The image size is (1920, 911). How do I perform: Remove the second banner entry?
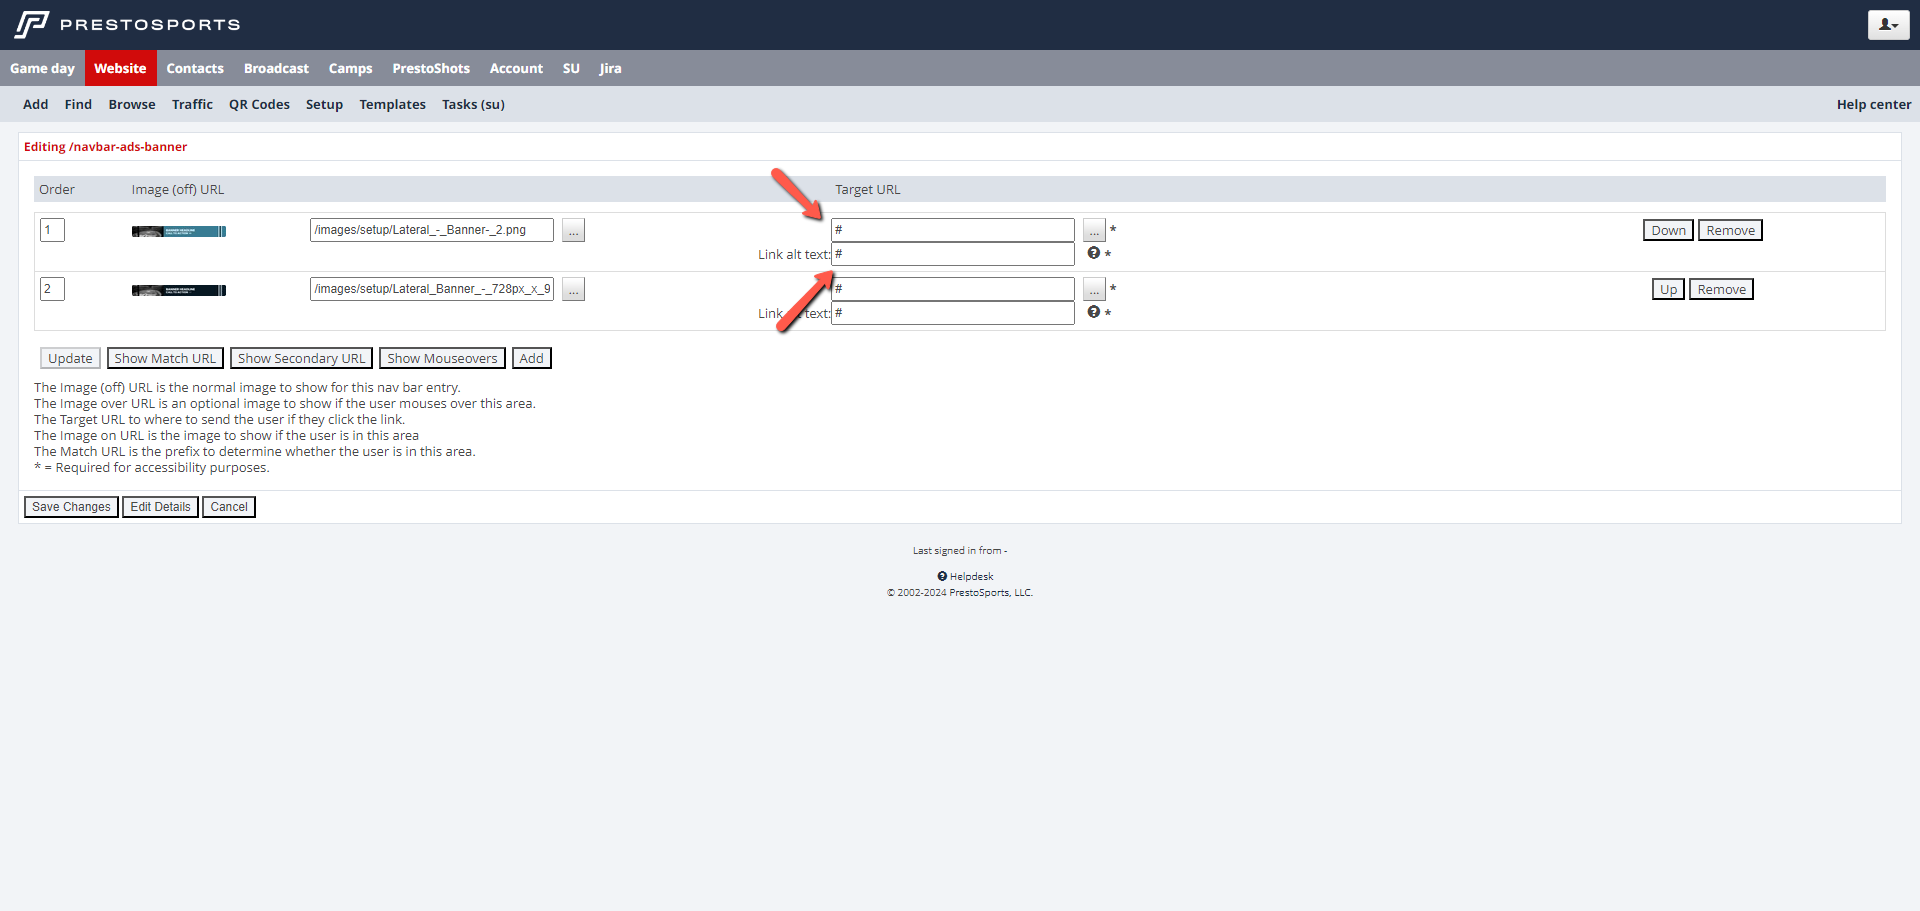tap(1721, 290)
